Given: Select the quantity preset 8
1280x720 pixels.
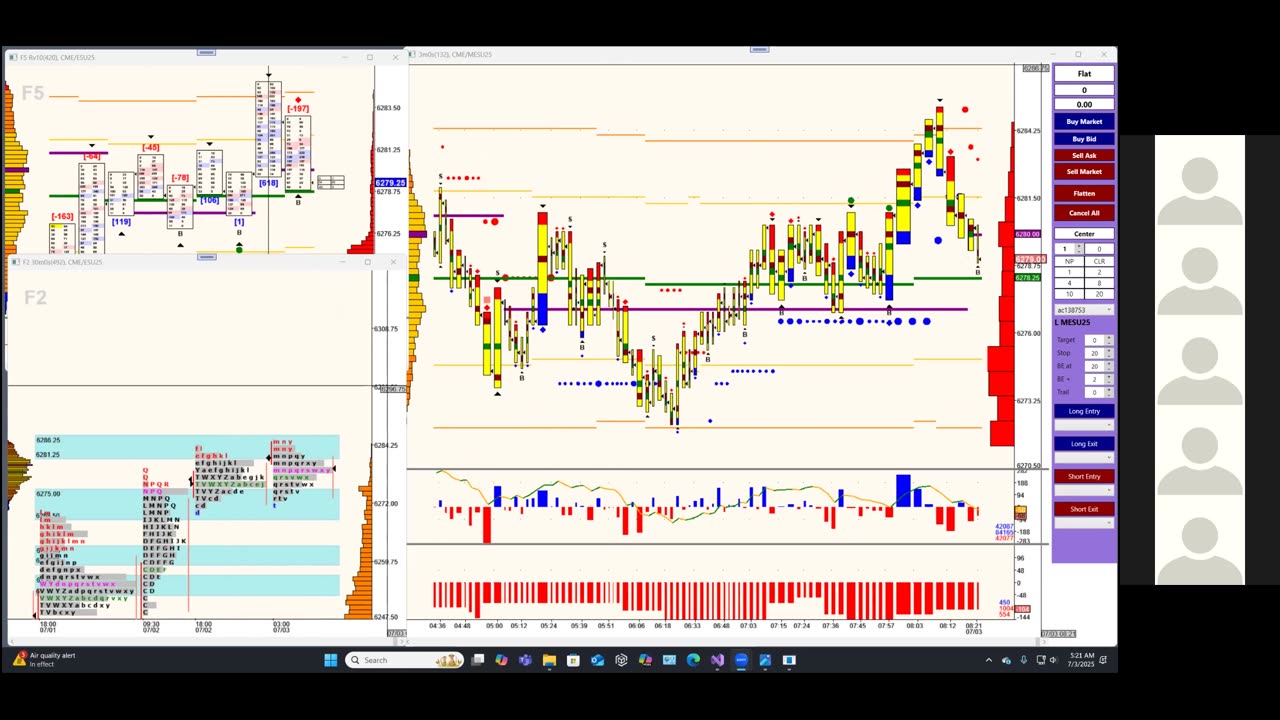Looking at the screenshot, I should (x=1099, y=283).
